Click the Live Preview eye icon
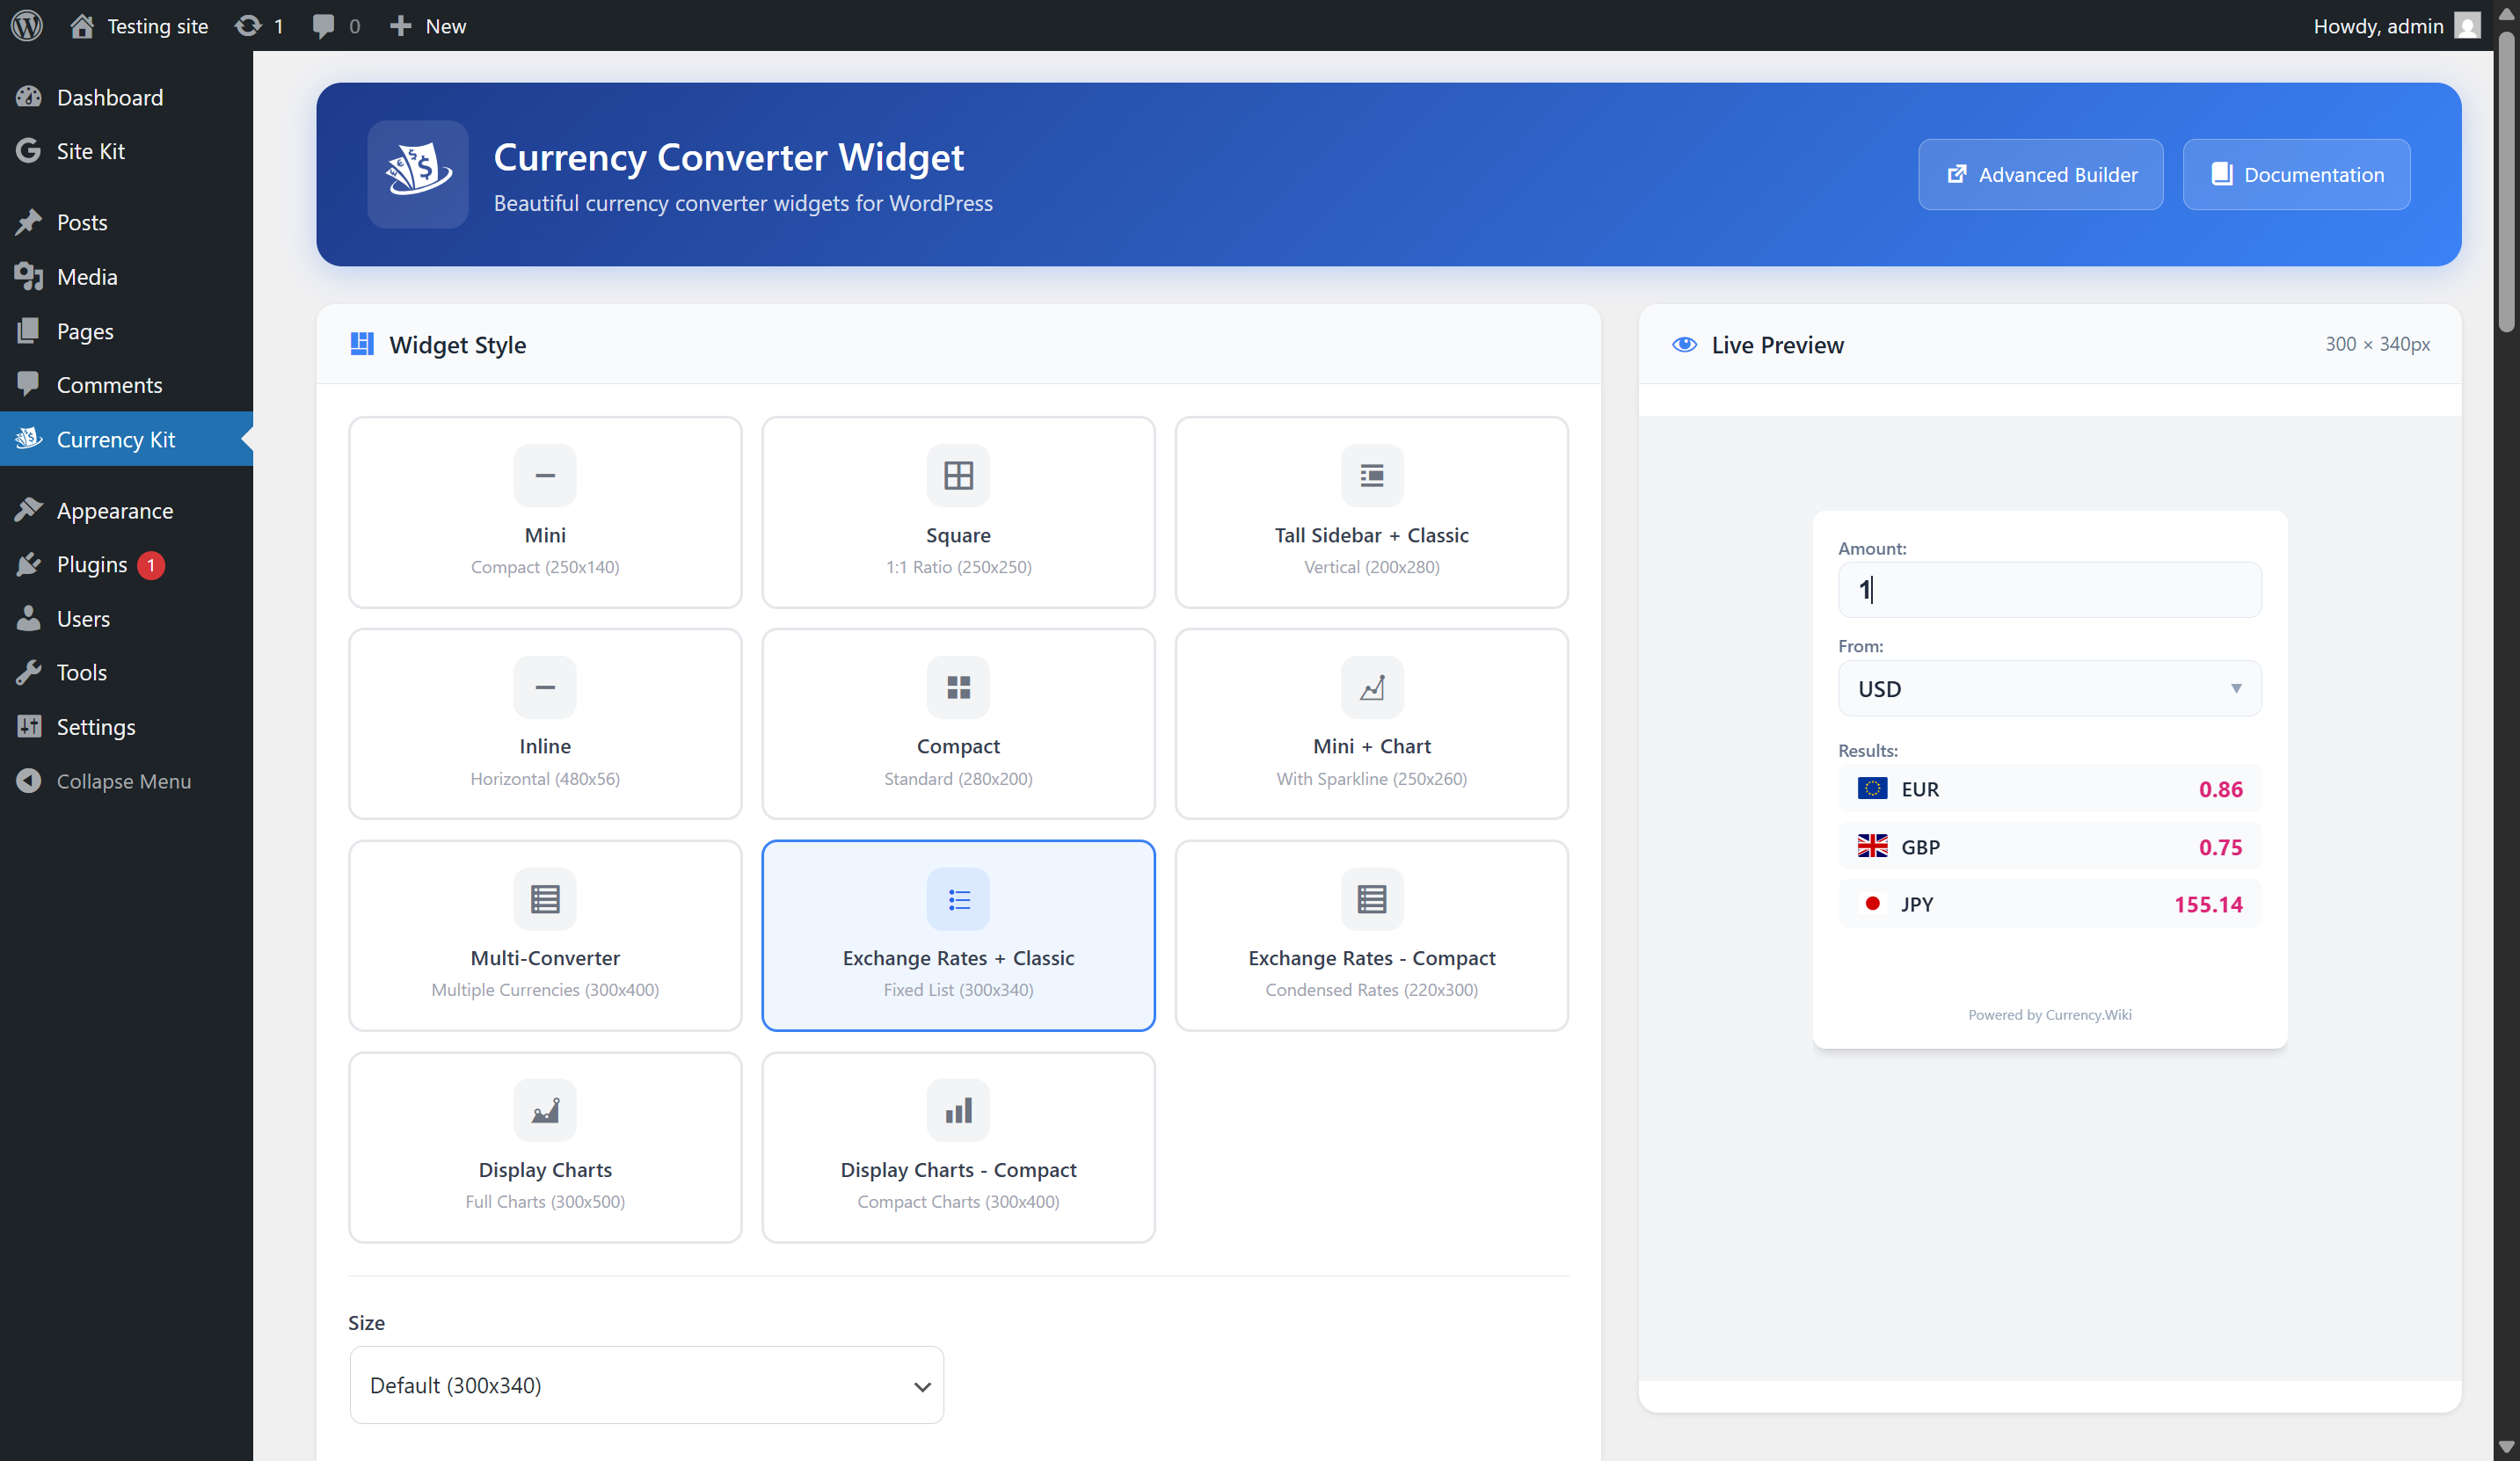Image resolution: width=2520 pixels, height=1461 pixels. pyautogui.click(x=1684, y=344)
